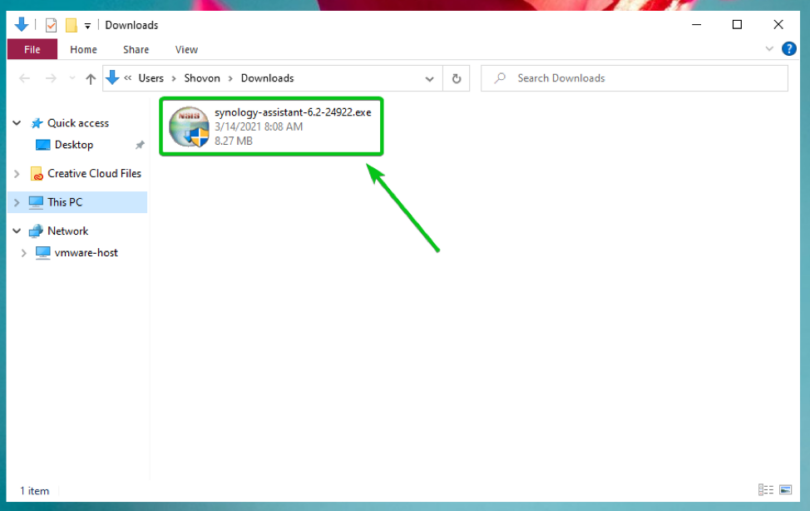
Task: Click the Back navigation arrow
Action: pos(24,79)
